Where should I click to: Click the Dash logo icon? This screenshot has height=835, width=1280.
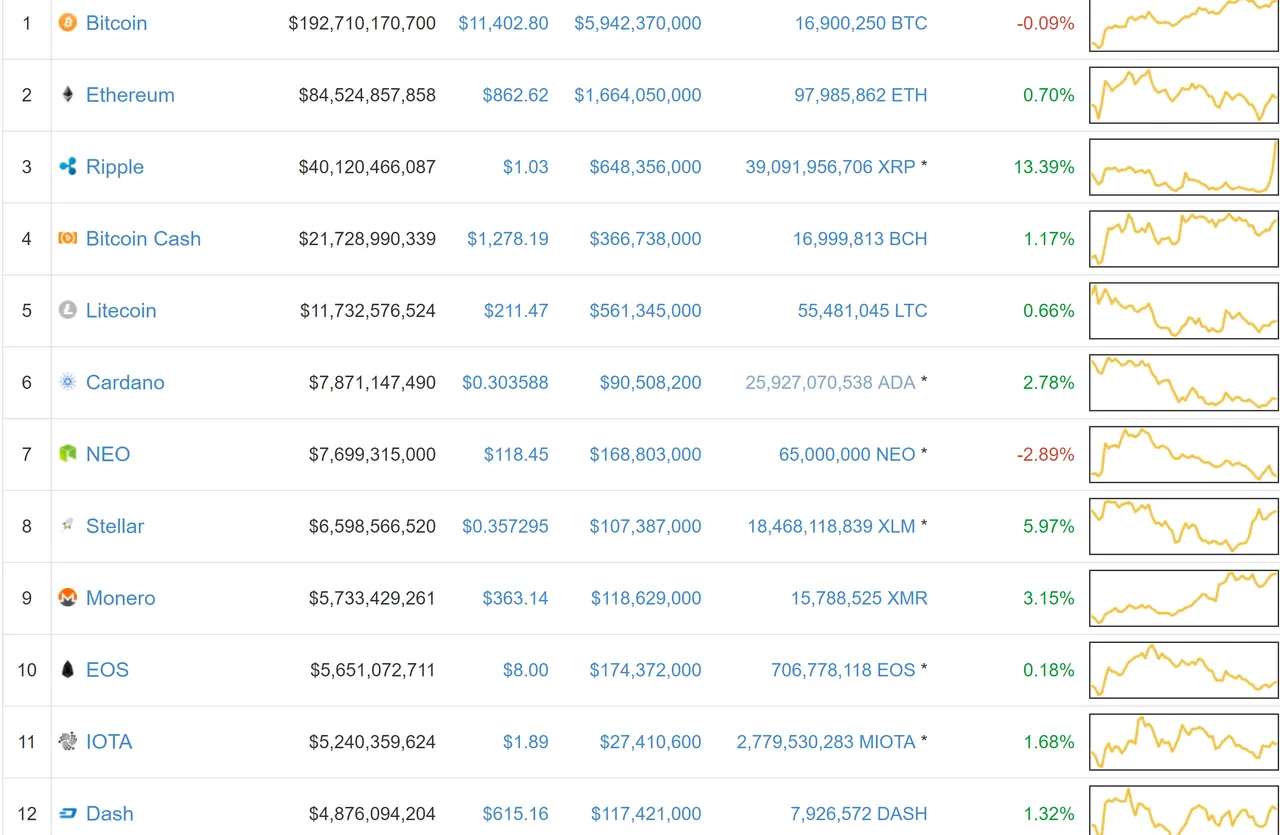[x=67, y=813]
